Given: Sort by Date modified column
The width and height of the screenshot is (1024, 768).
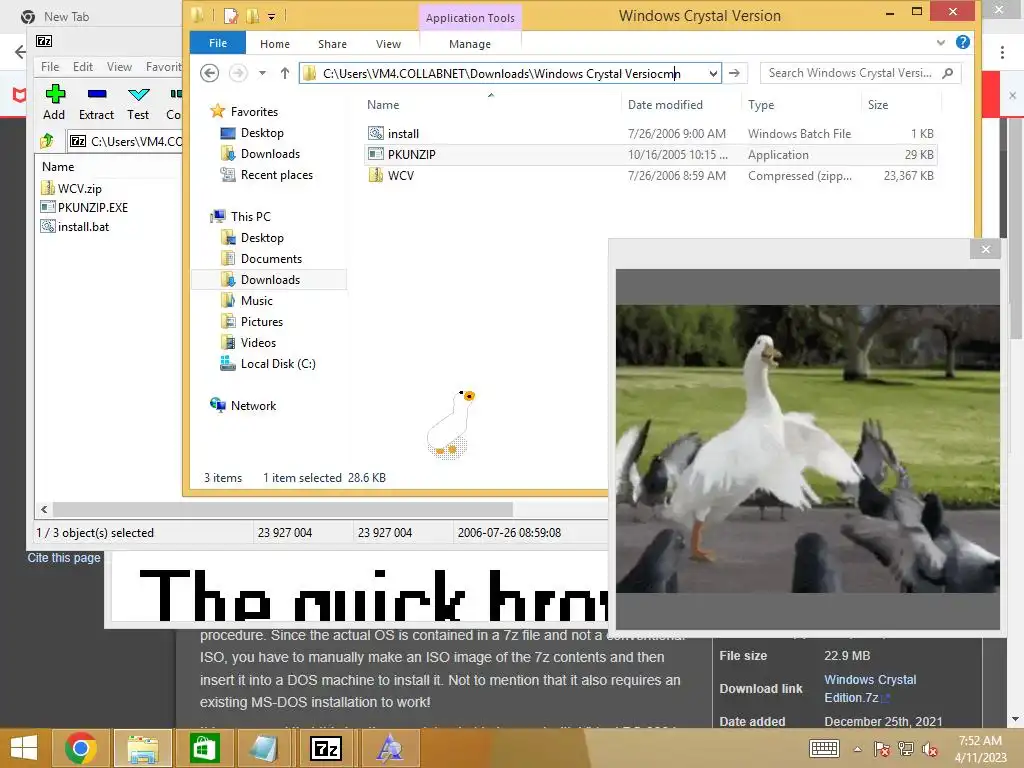Looking at the screenshot, I should coord(665,104).
